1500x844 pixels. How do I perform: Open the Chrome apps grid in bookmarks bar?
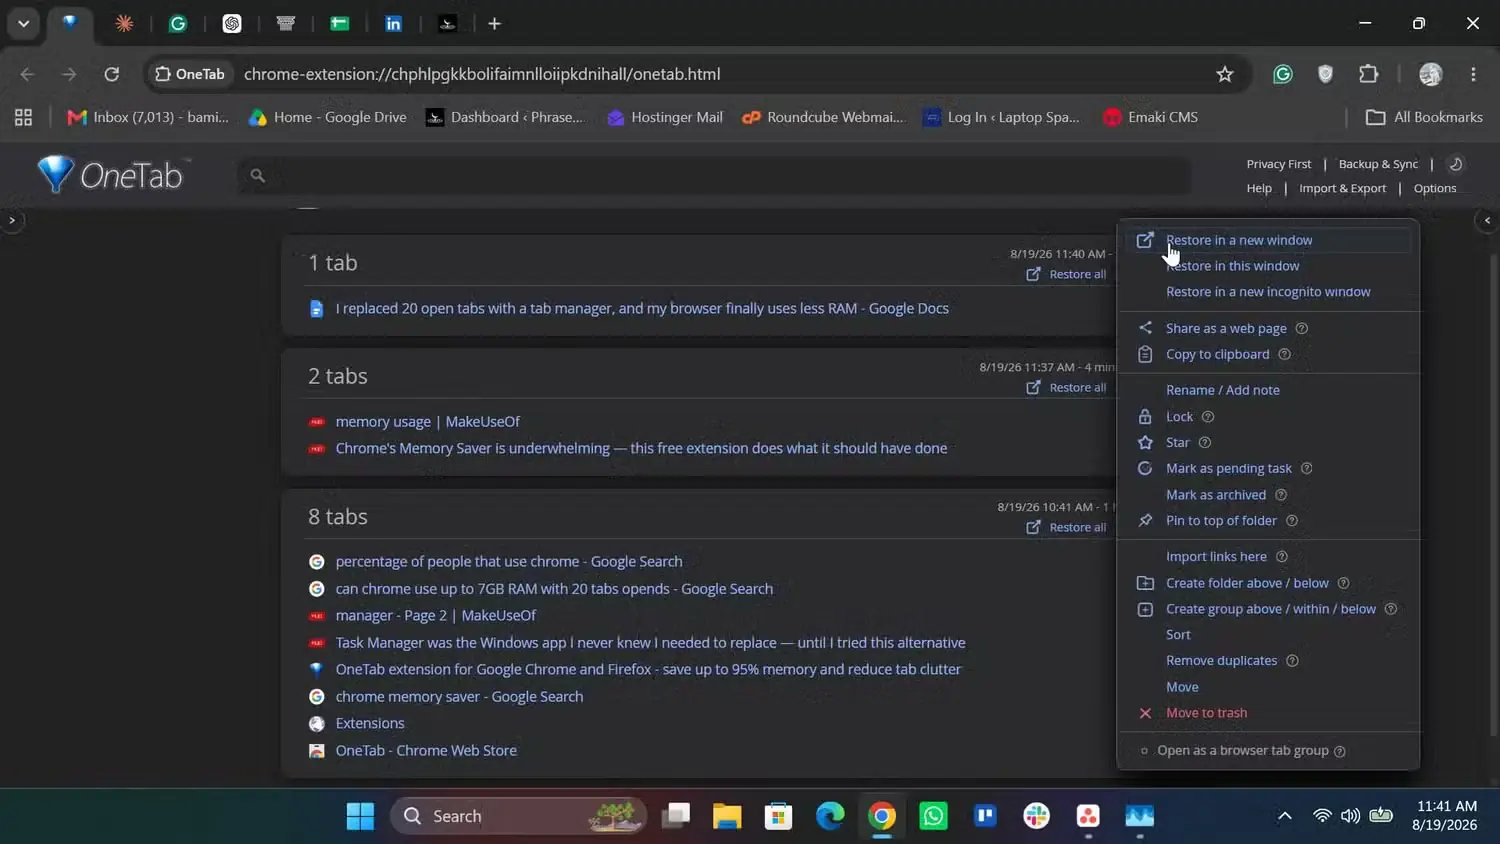click(x=23, y=117)
